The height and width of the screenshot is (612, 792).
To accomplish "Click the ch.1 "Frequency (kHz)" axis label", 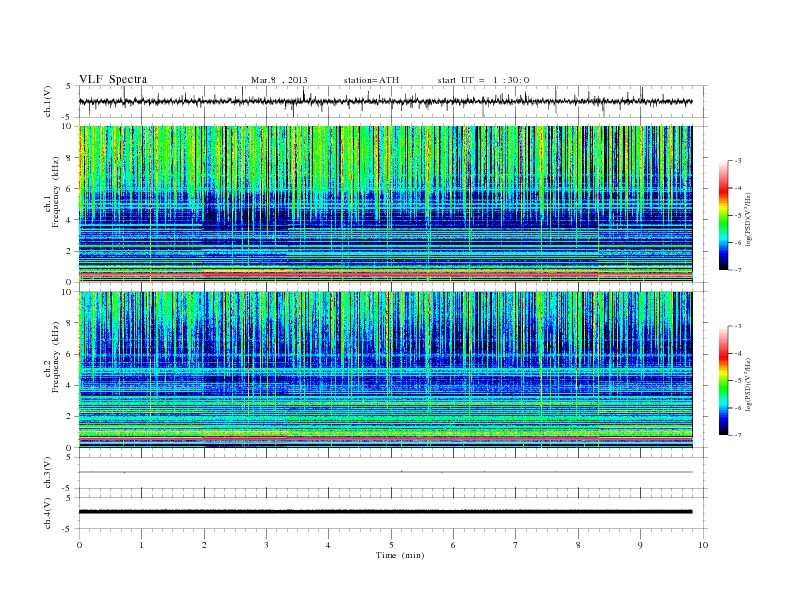I will tap(56, 192).
